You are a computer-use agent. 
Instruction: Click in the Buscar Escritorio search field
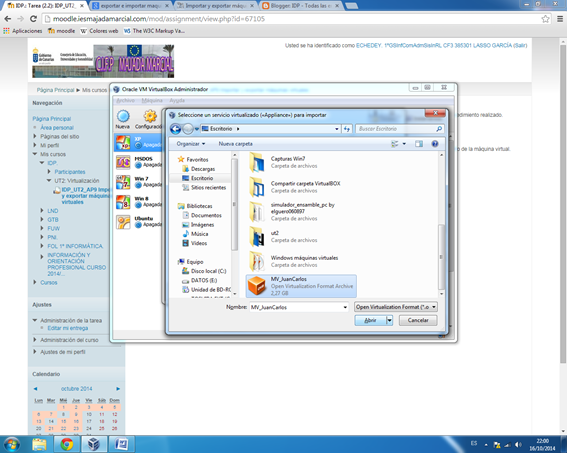(x=395, y=129)
